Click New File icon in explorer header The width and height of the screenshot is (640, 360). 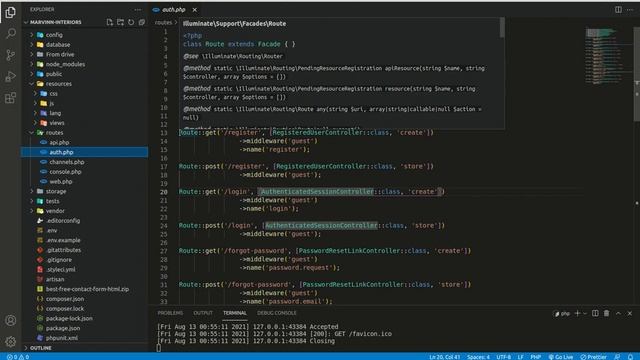tap(109, 22)
